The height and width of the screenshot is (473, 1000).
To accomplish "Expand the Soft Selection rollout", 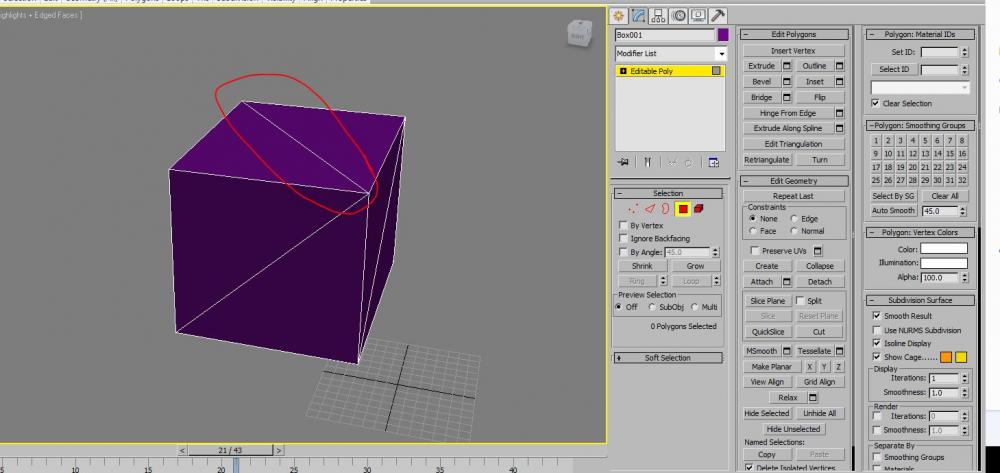I will [x=668, y=358].
